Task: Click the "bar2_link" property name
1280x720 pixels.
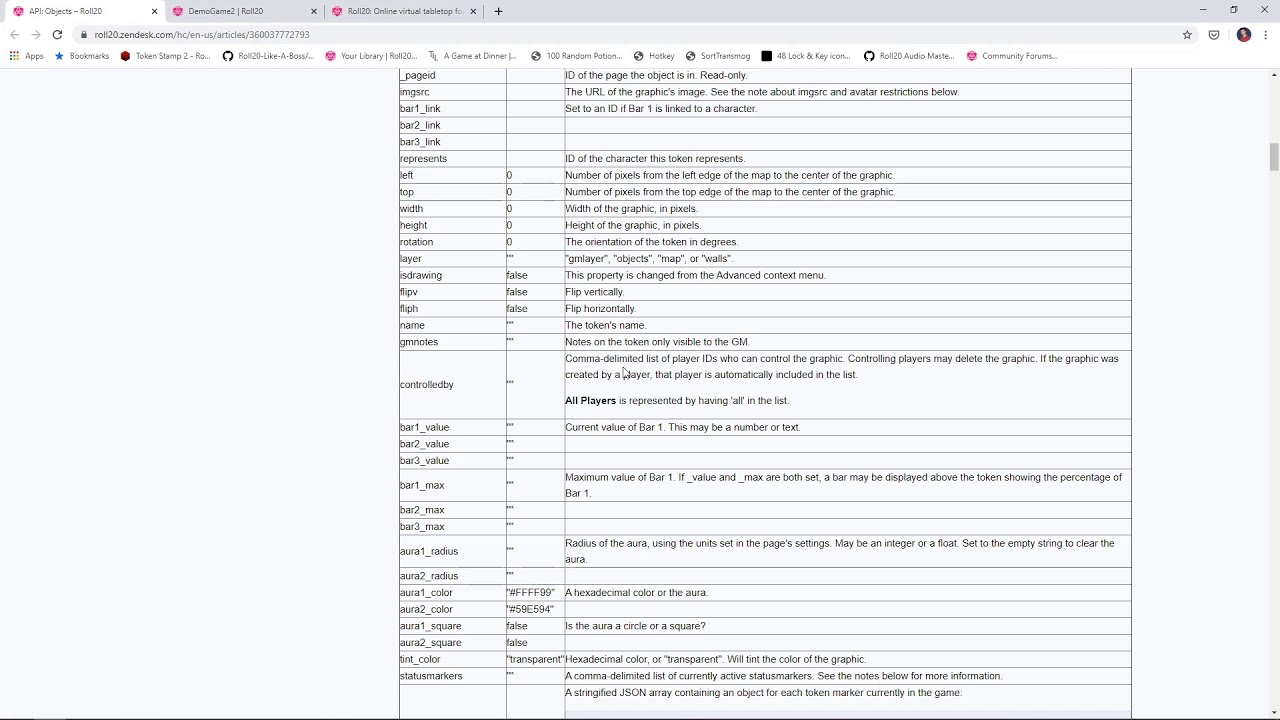Action: click(x=420, y=126)
